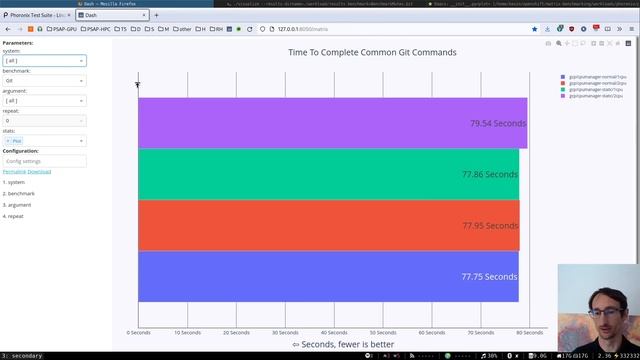Select the Plotly pan tool
The height and width of the screenshot is (360, 640).
tap(567, 43)
